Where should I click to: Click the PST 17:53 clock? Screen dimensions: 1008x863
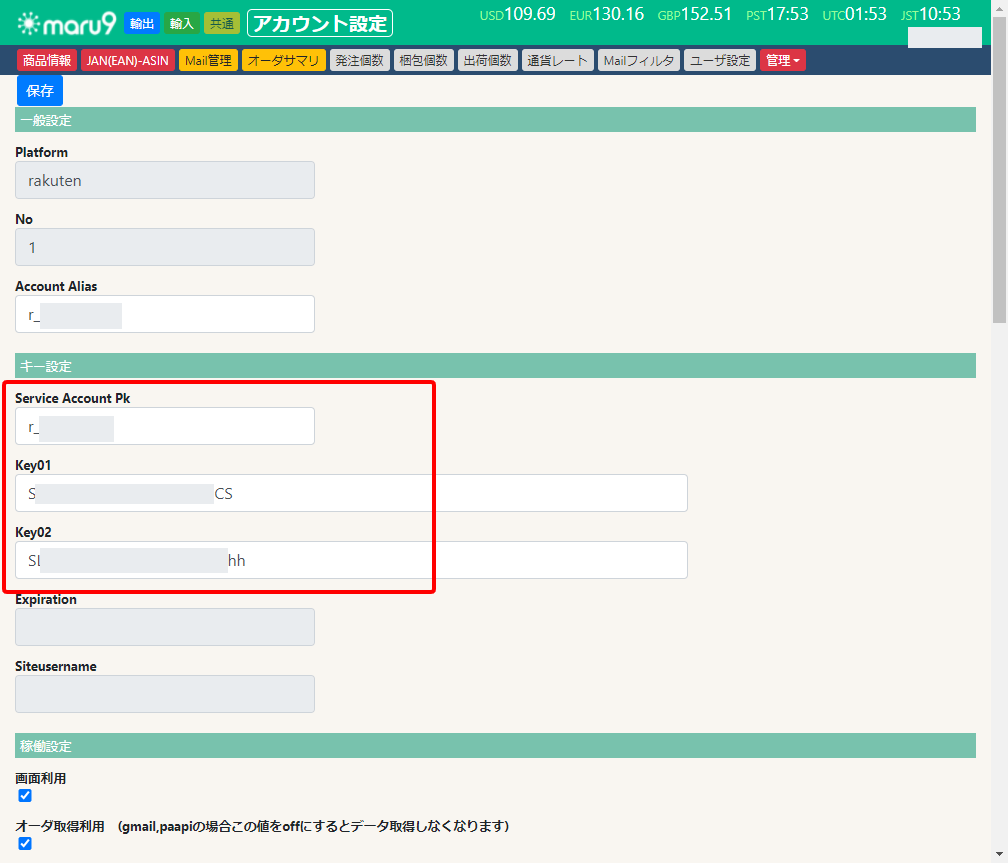[777, 14]
